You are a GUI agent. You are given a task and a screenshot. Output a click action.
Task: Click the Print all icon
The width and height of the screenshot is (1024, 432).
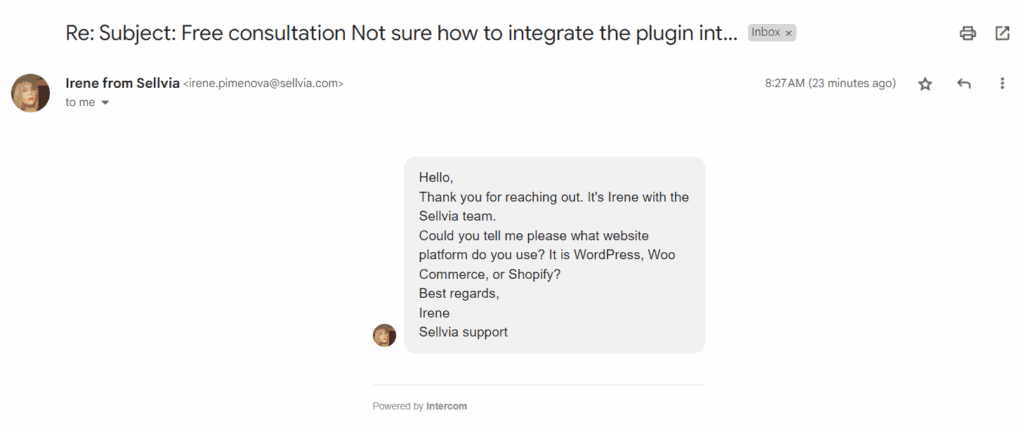[x=967, y=33]
